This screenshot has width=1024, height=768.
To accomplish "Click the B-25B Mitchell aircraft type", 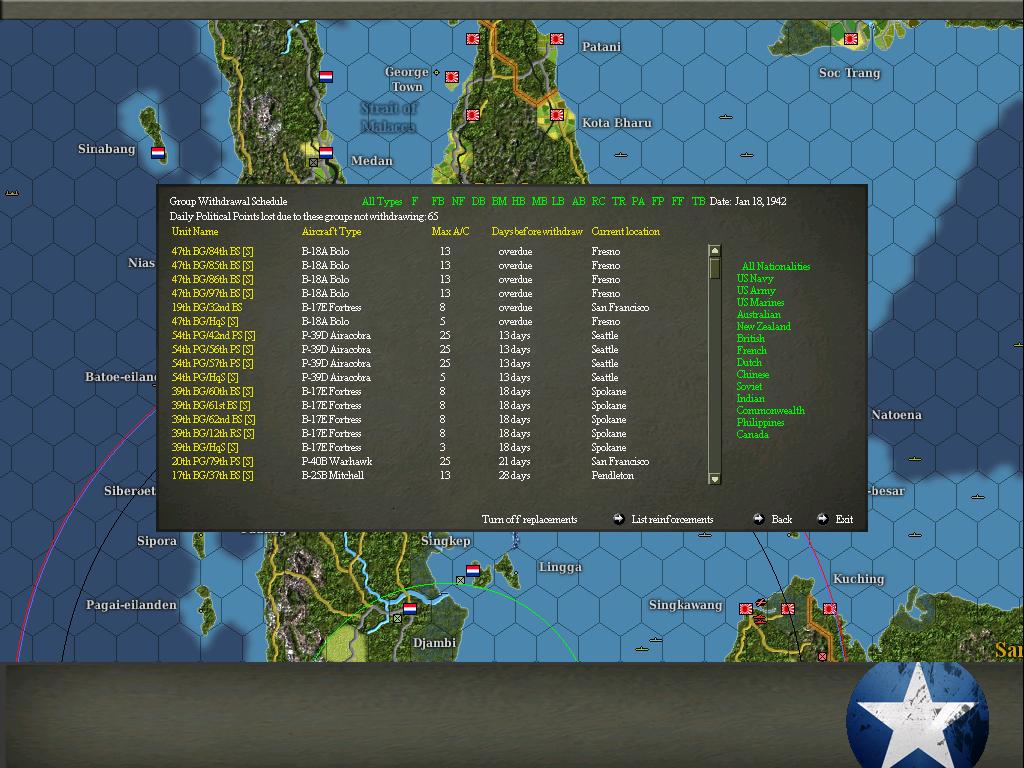I will [332, 475].
